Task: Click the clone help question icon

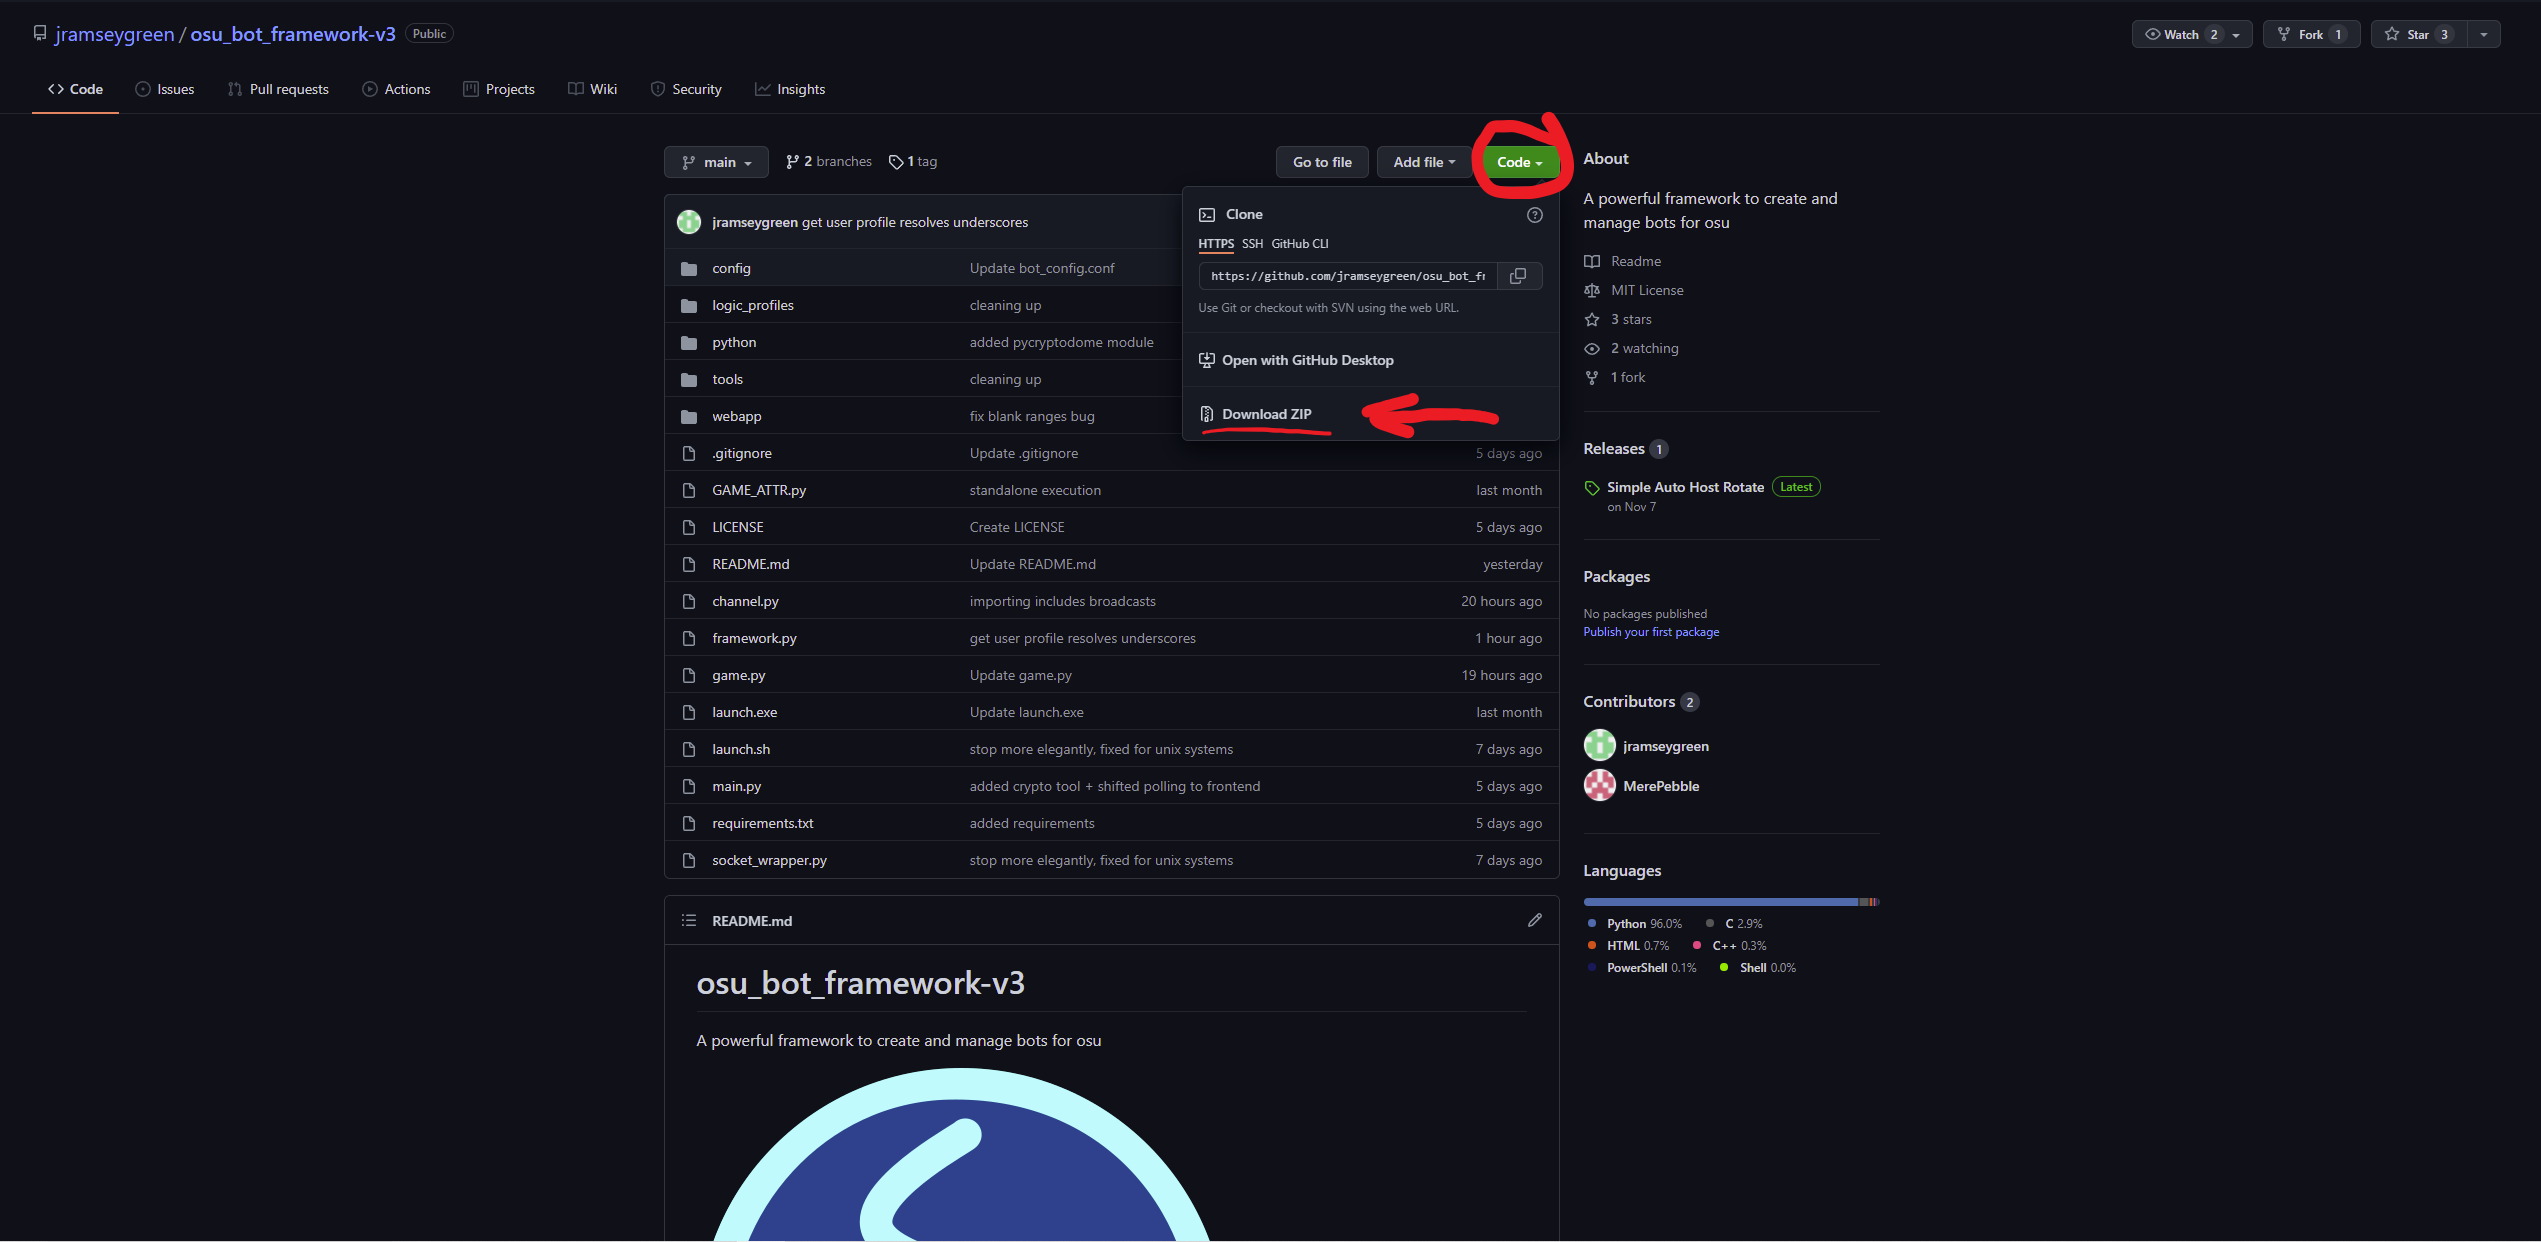Action: [1534, 215]
